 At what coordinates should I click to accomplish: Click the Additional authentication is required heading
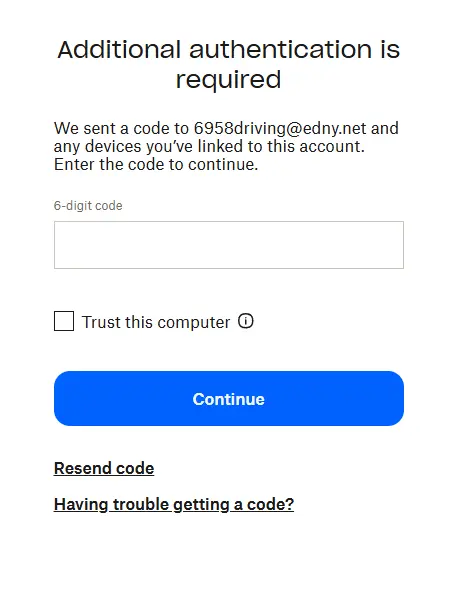click(x=228, y=64)
